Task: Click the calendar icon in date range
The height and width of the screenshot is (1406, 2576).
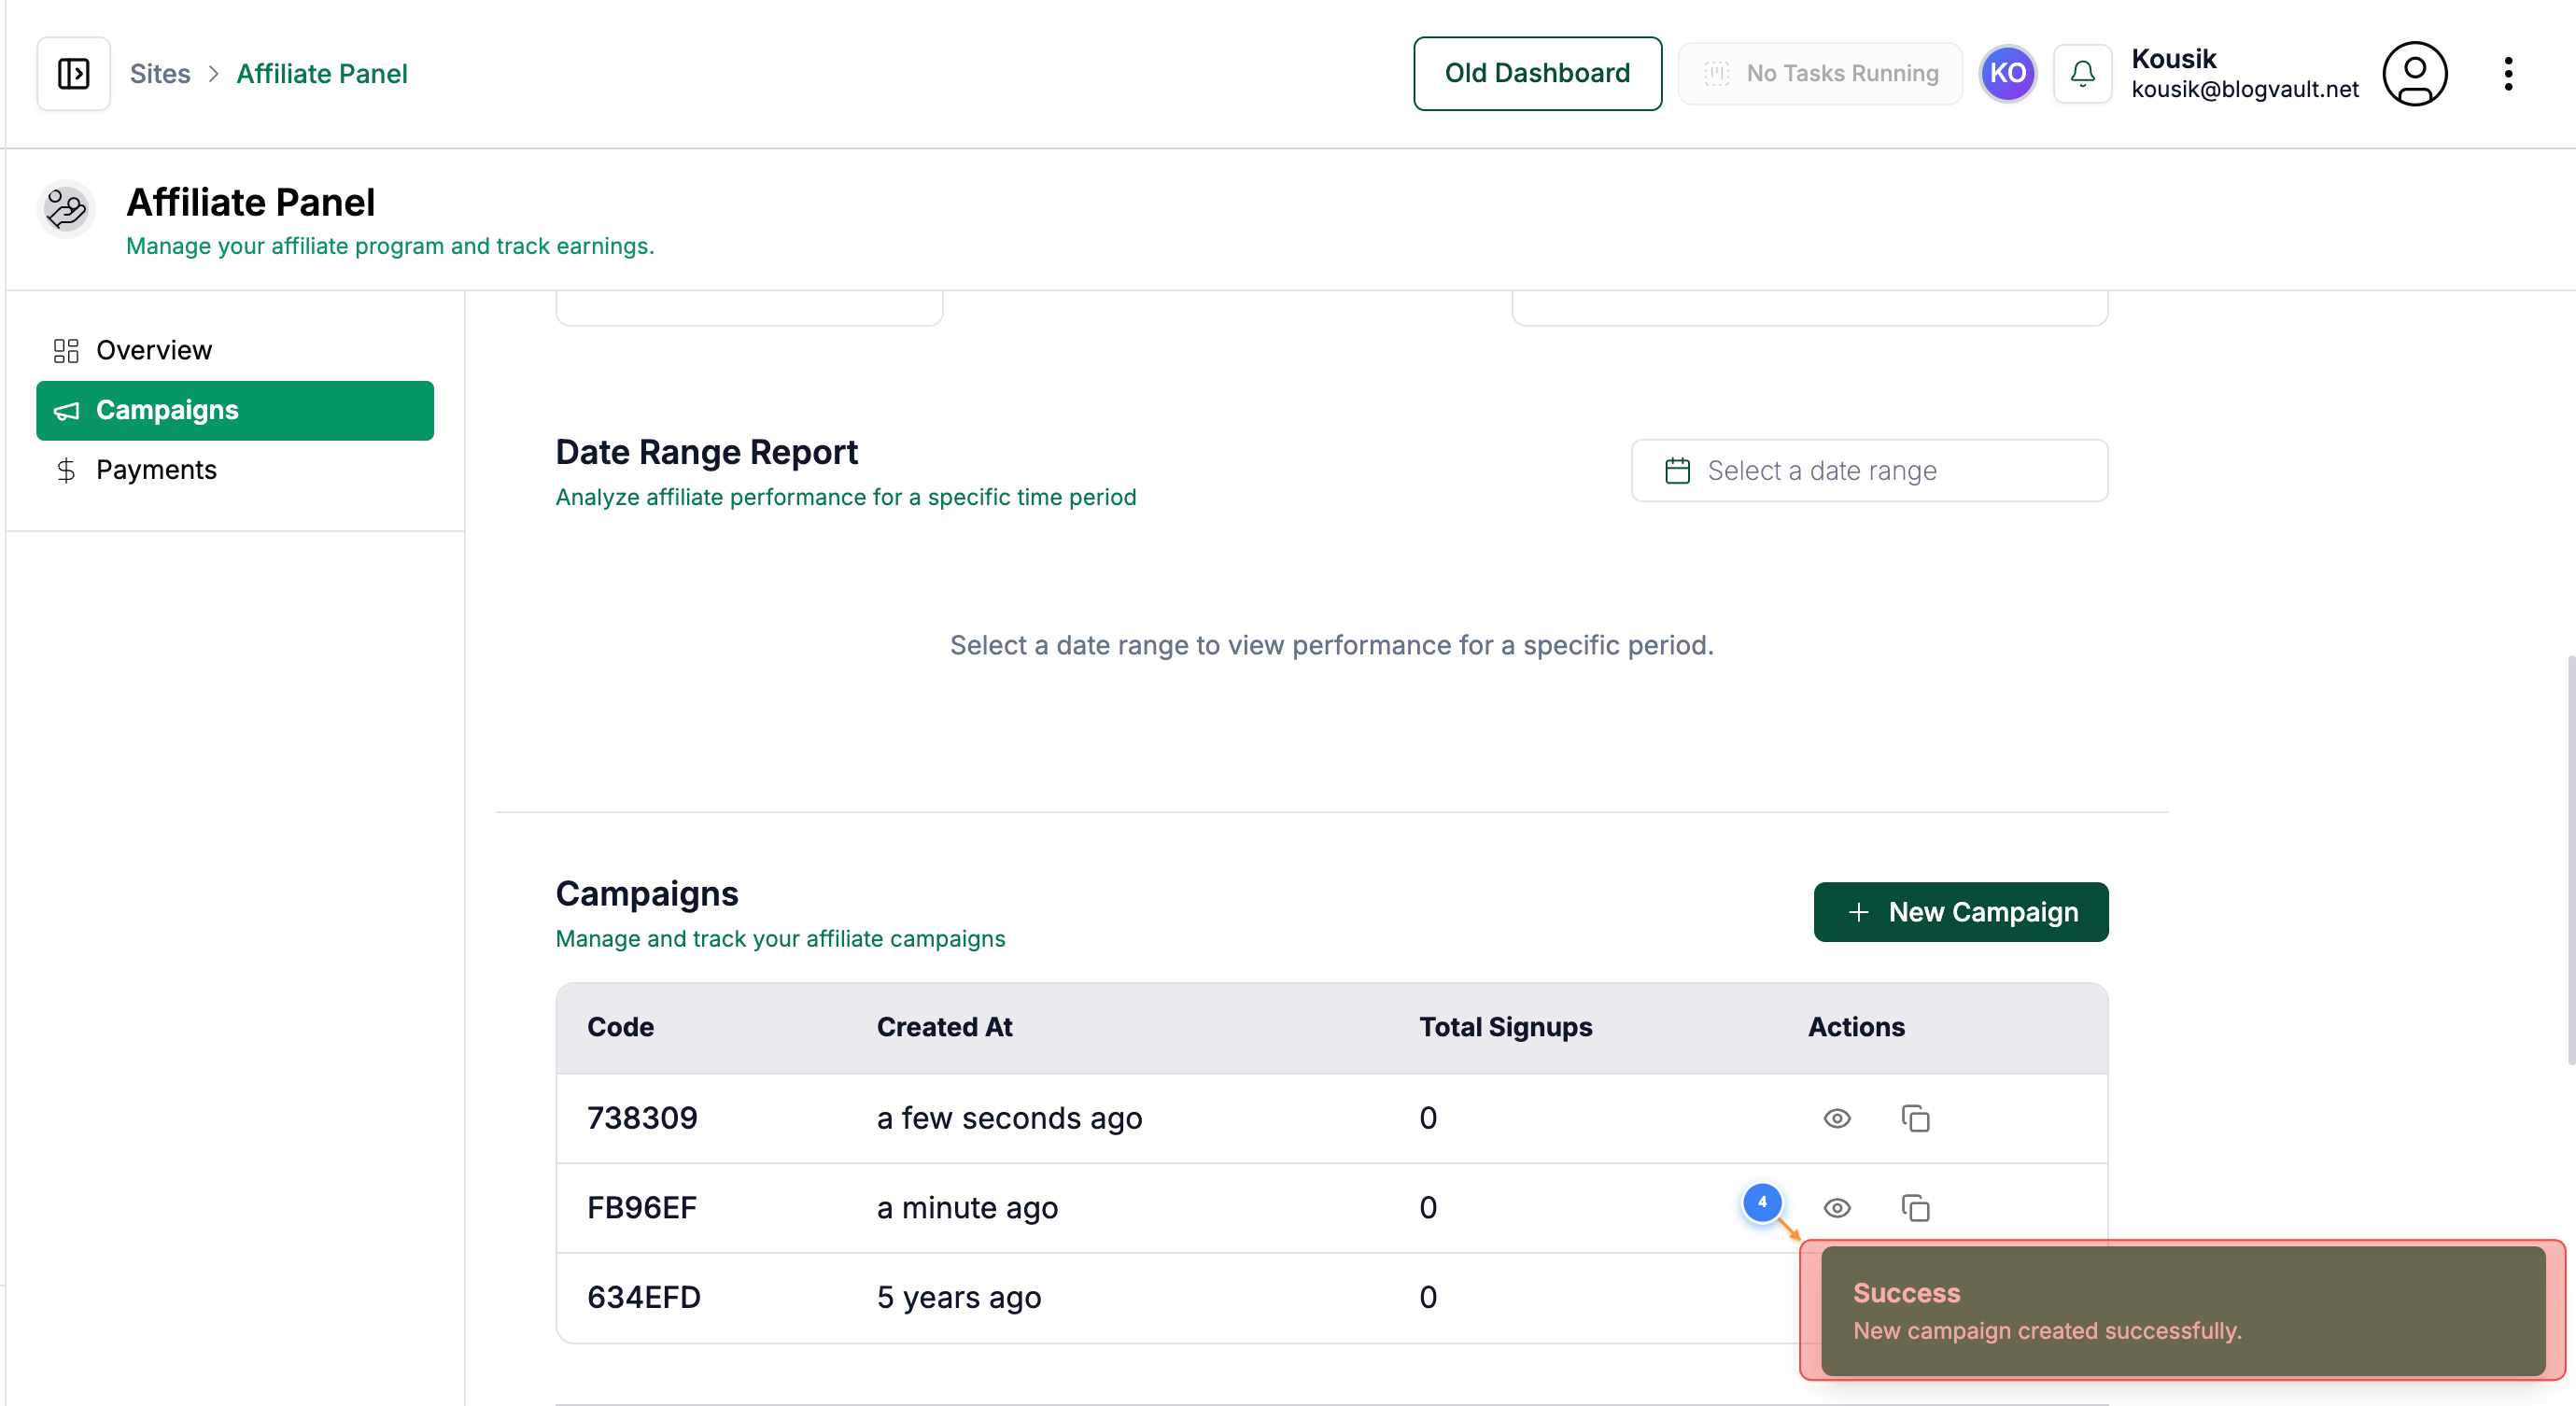Action: tap(1677, 470)
